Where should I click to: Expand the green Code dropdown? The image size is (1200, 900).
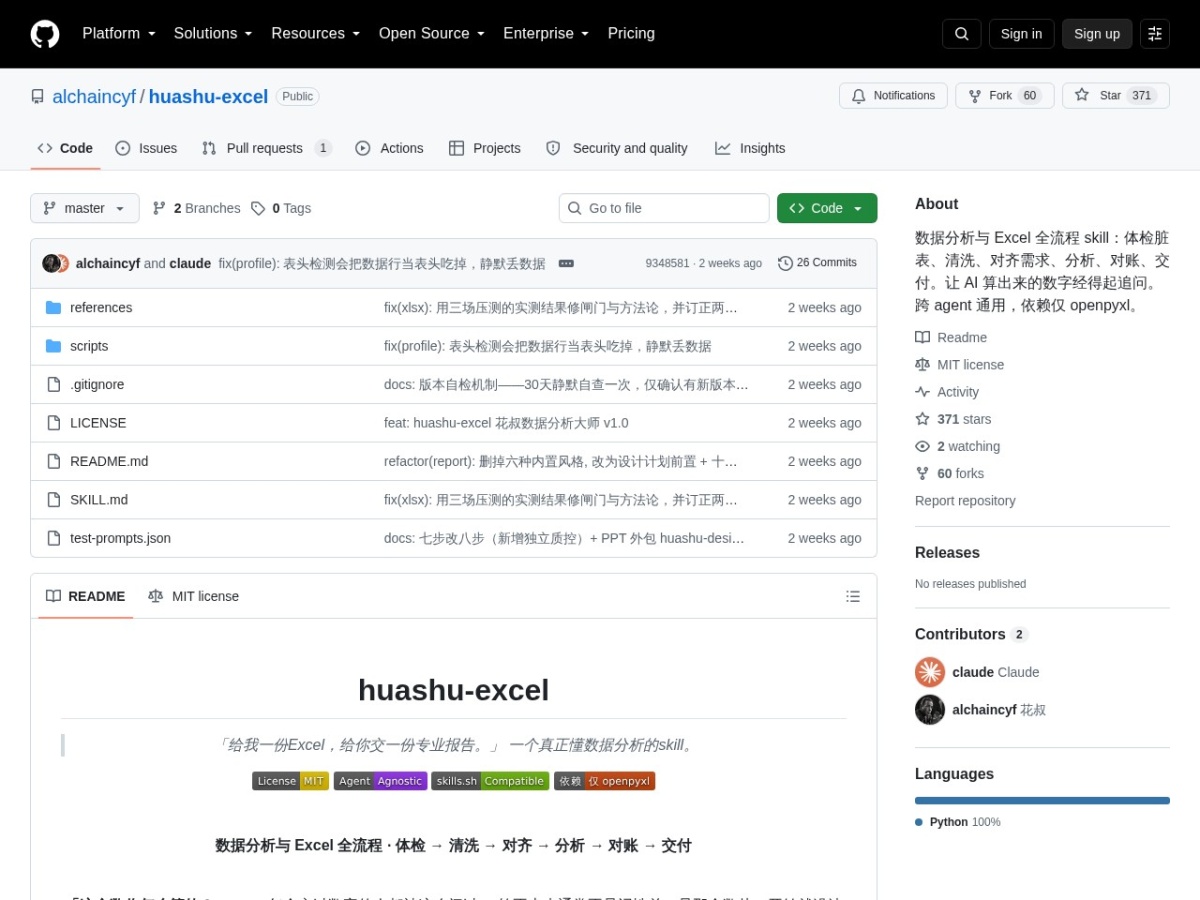pyautogui.click(x=827, y=208)
